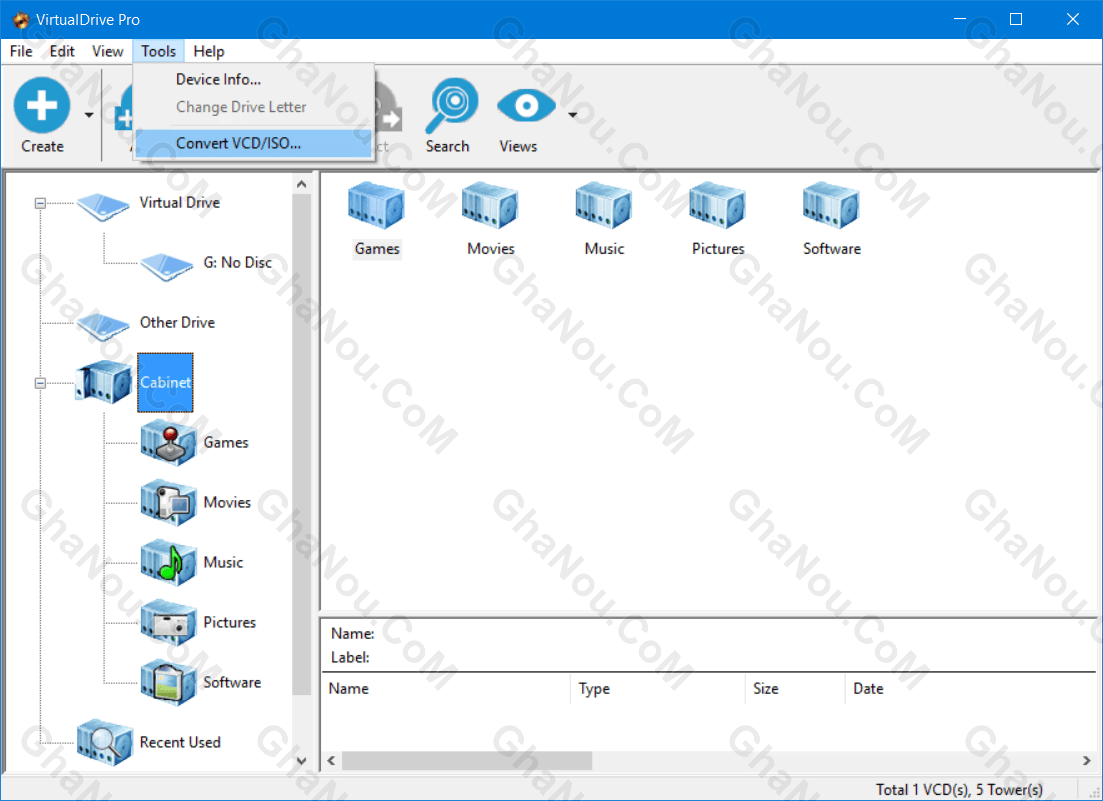Click tree panel scroll up arrow

(302, 184)
